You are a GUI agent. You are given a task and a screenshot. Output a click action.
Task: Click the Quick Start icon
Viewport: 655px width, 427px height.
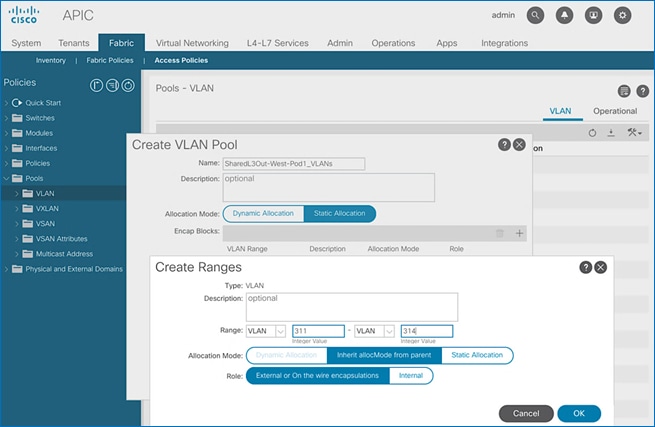tap(17, 103)
